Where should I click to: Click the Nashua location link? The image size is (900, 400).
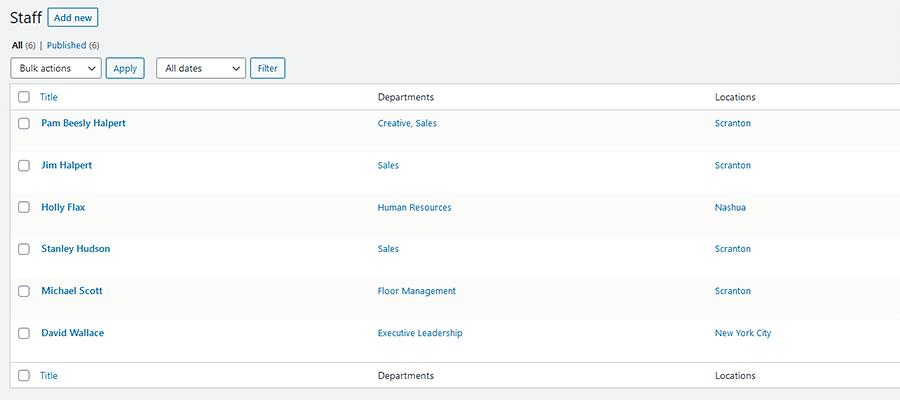[730, 207]
